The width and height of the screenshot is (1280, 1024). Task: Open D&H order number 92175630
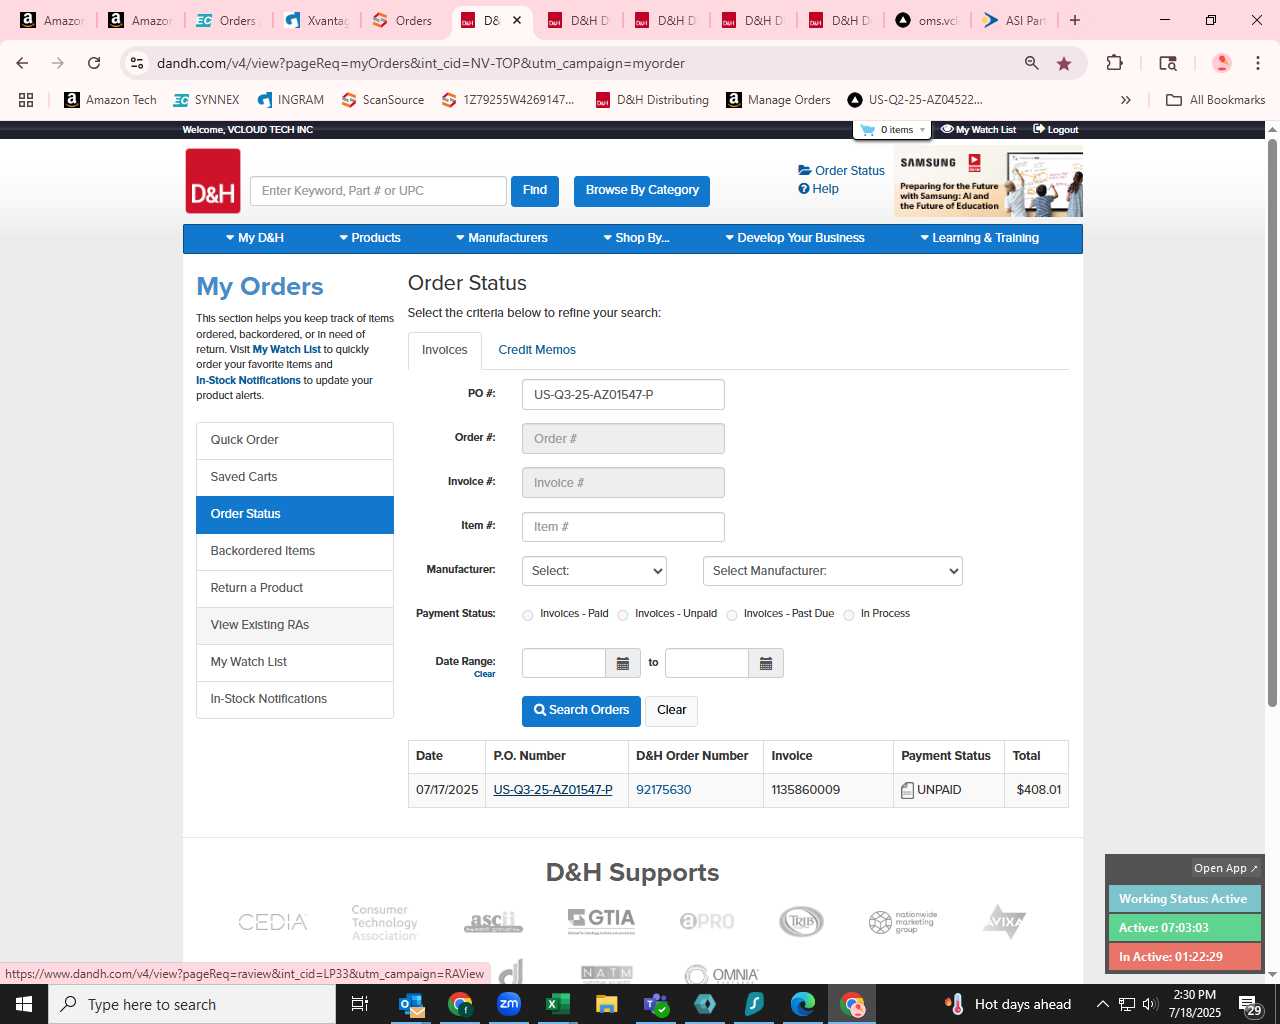[x=664, y=790]
